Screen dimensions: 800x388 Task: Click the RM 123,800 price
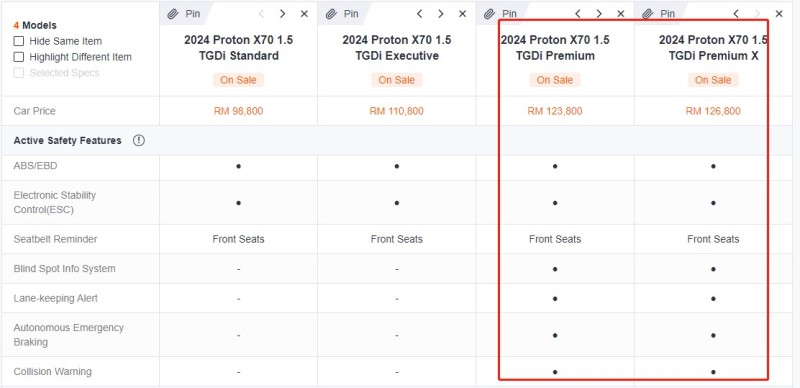coord(555,111)
